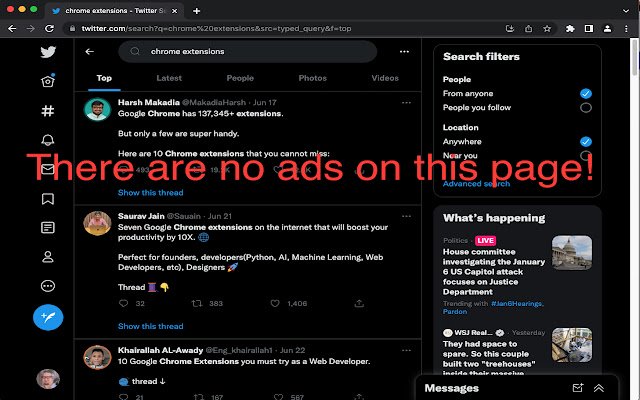Open Lists icon in sidebar
640x400 pixels.
[x=48, y=228]
